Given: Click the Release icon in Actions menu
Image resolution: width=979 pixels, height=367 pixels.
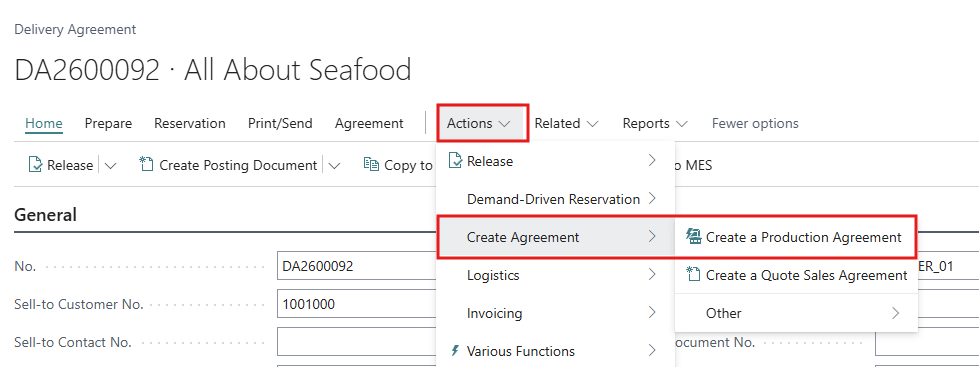Looking at the screenshot, I should tap(455, 161).
